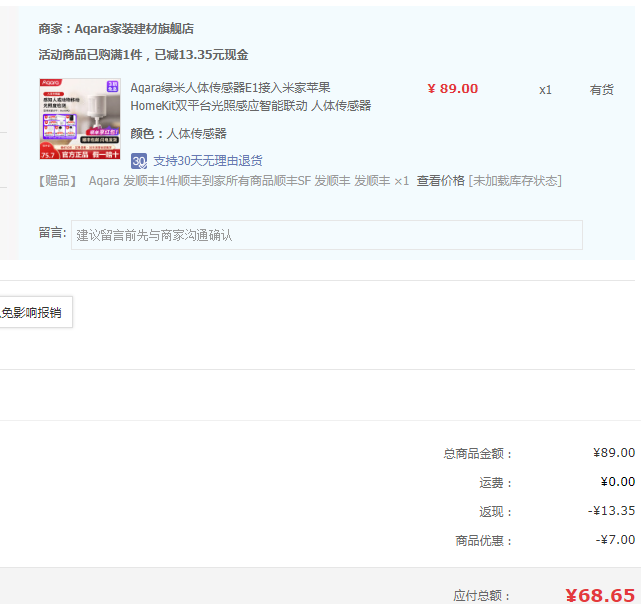
Task: Select the 未加载库存状态 gift status text
Action: (x=515, y=181)
